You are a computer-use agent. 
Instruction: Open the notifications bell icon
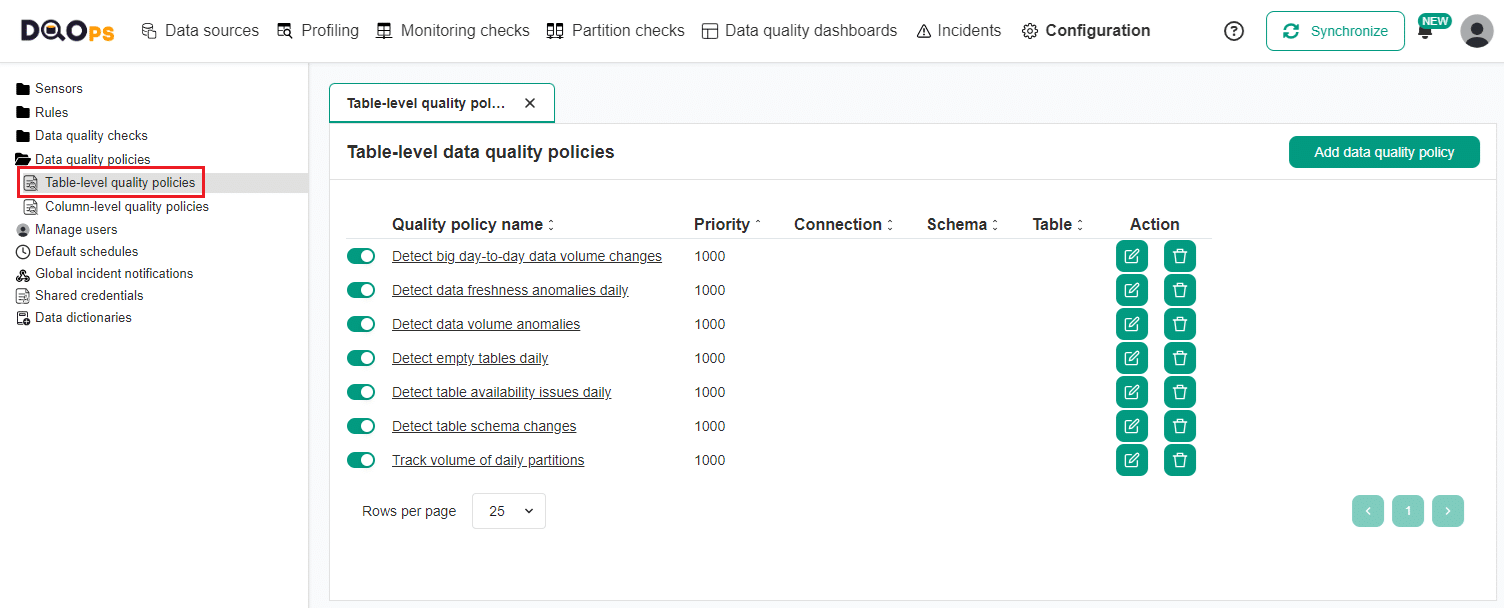(1425, 32)
